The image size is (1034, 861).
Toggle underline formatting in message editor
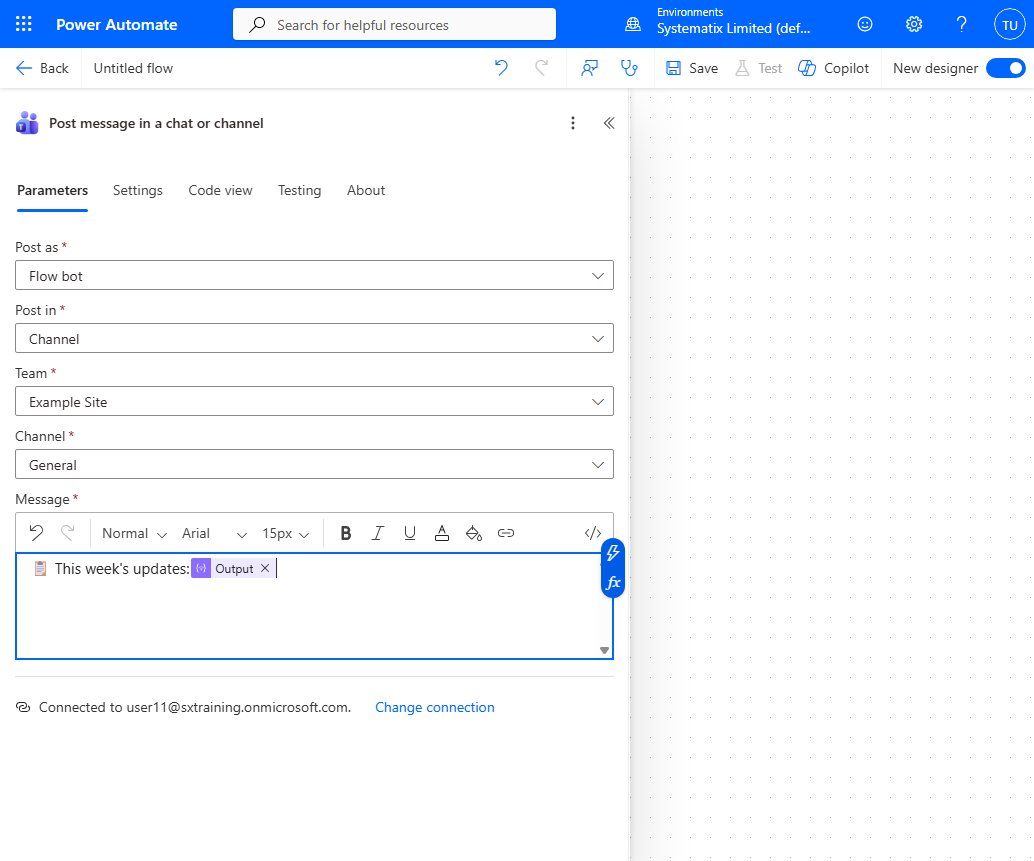[410, 533]
